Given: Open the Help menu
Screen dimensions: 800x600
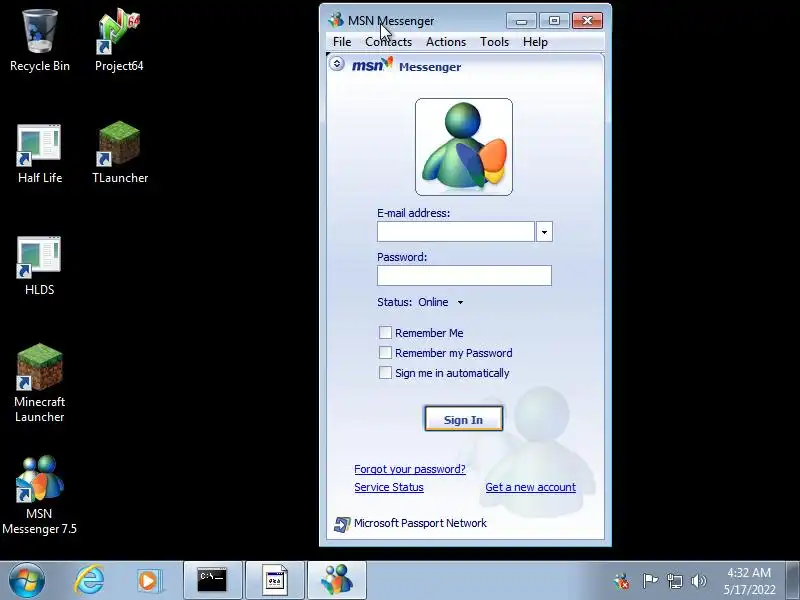Looking at the screenshot, I should [x=535, y=42].
